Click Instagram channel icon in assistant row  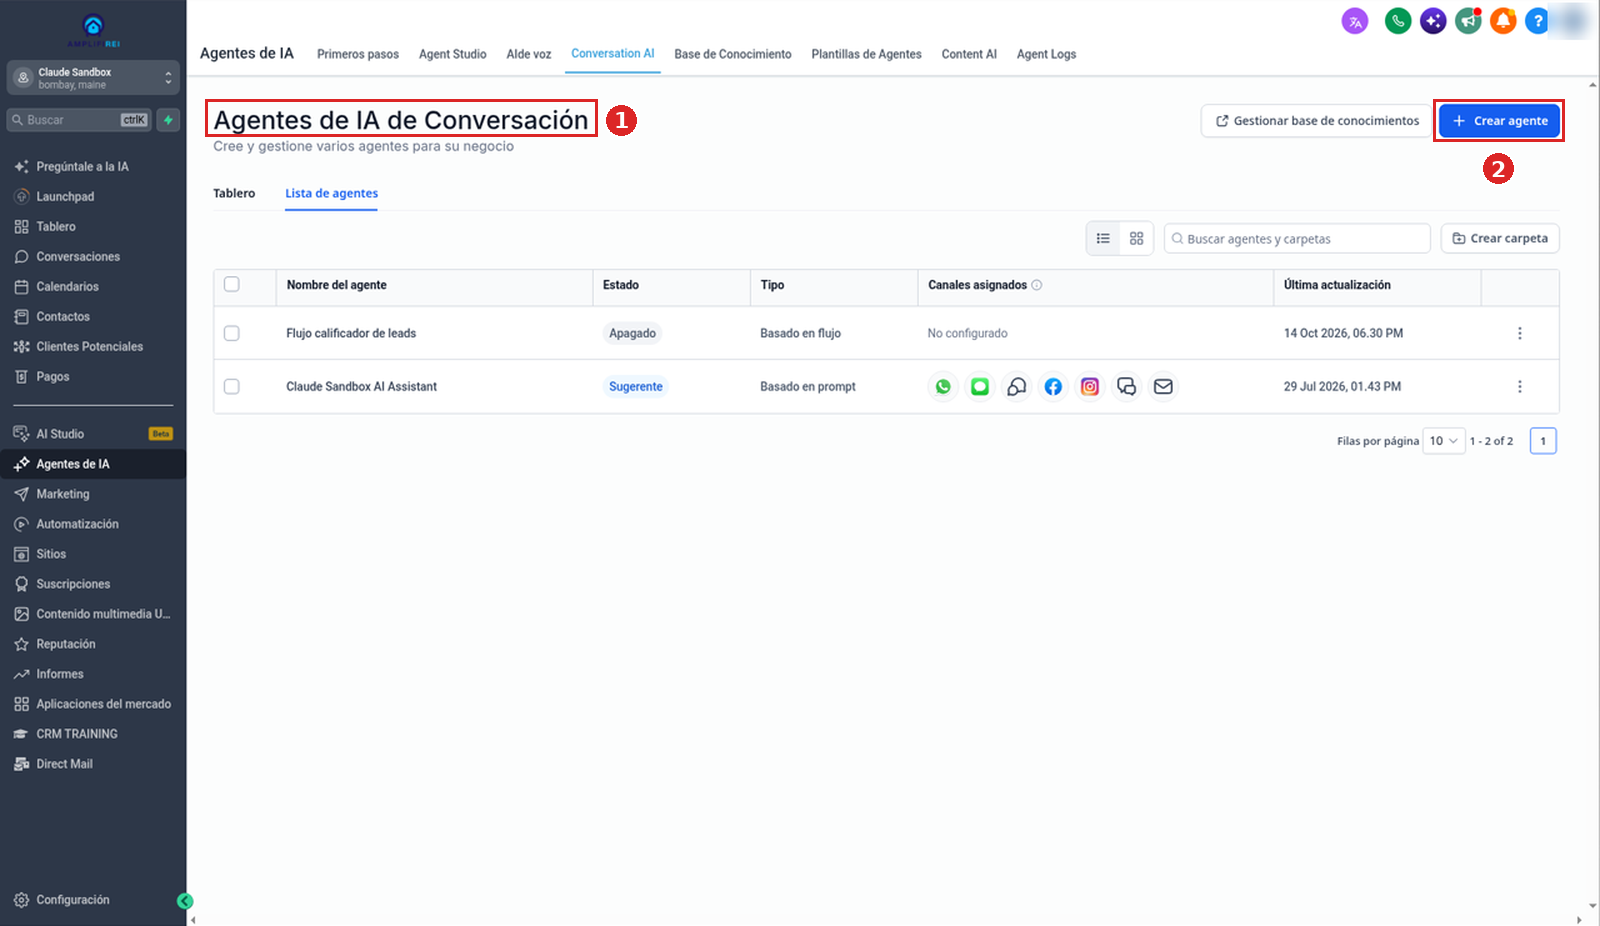pos(1090,387)
